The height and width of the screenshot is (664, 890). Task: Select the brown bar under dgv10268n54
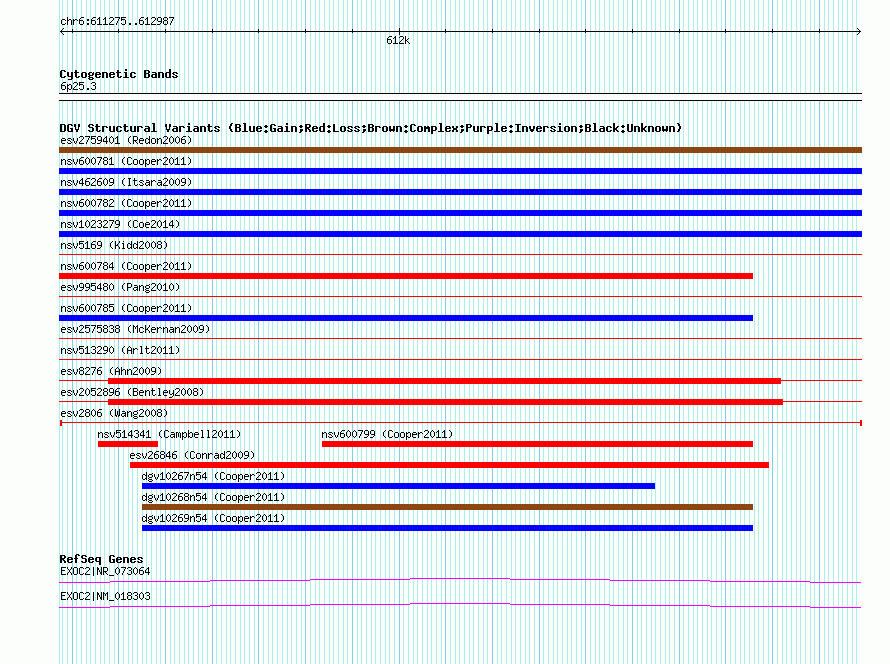(447, 507)
